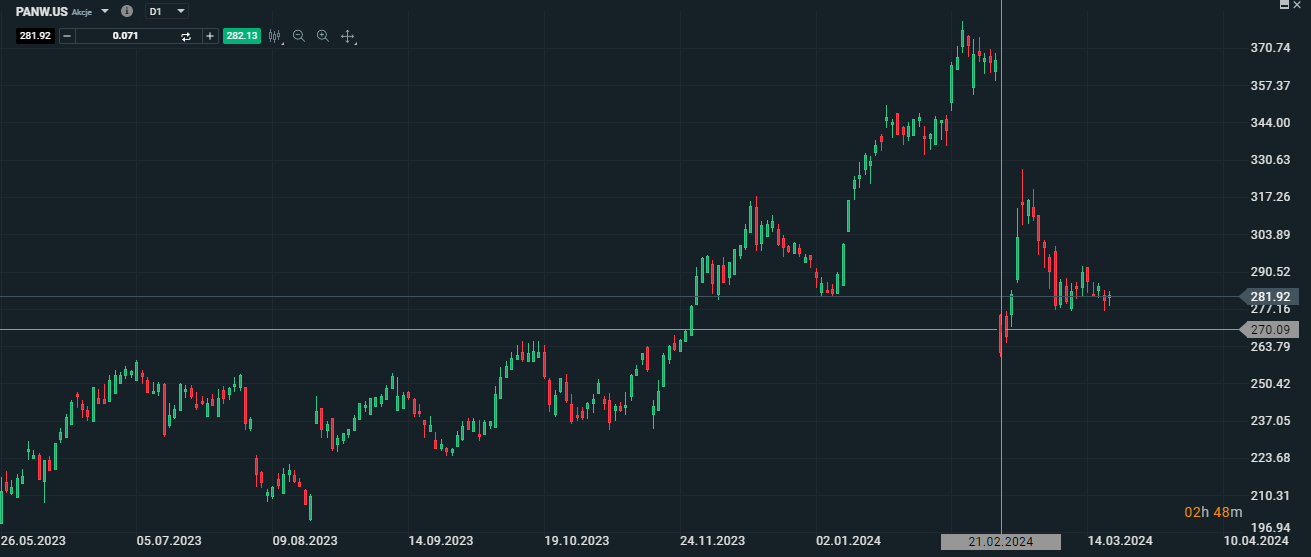
Task: Buy at the 282.13 ask price
Action: click(241, 36)
